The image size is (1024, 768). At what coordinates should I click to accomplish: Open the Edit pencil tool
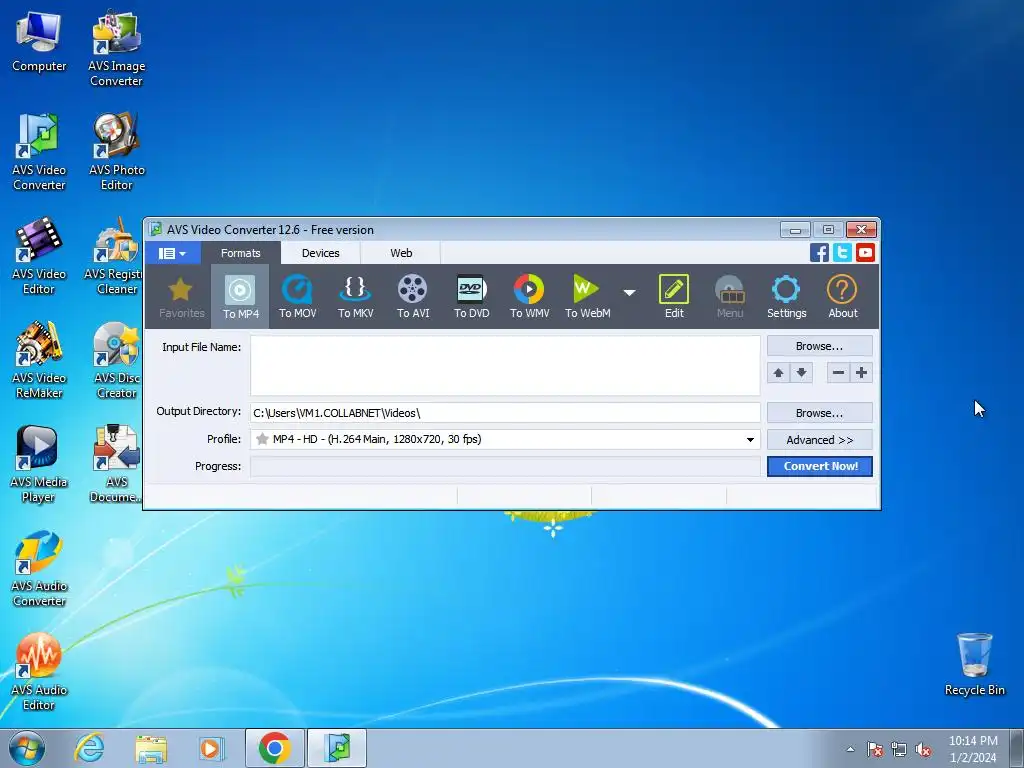click(x=674, y=296)
